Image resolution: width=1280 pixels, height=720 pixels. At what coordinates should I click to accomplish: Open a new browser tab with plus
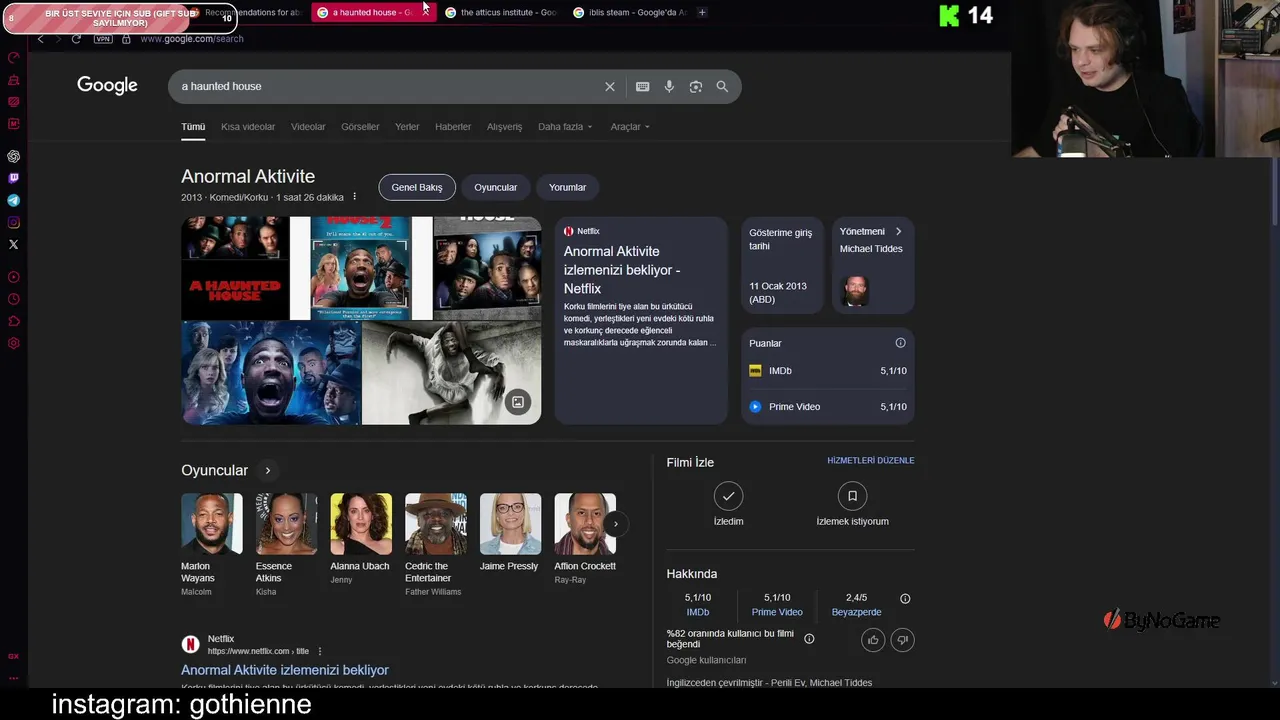tap(702, 12)
